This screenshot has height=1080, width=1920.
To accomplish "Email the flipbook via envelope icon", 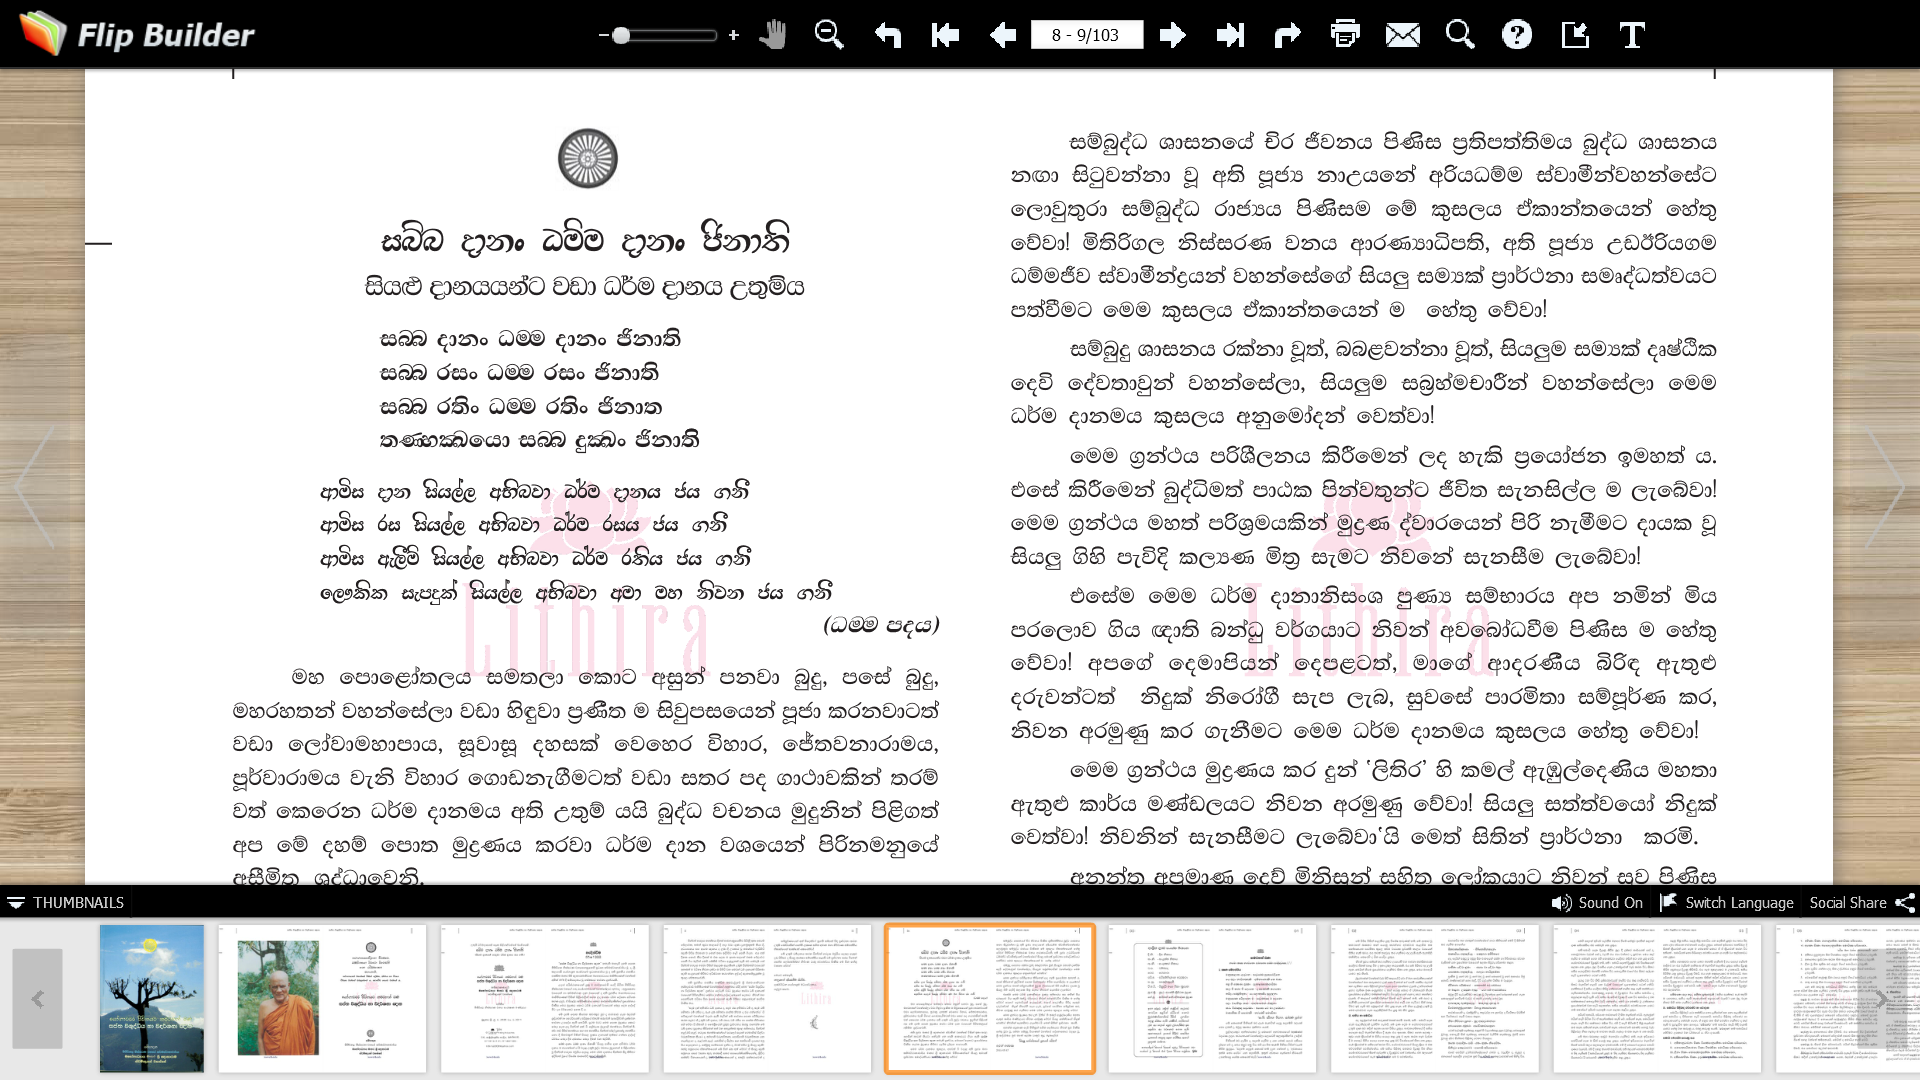I will [1403, 35].
